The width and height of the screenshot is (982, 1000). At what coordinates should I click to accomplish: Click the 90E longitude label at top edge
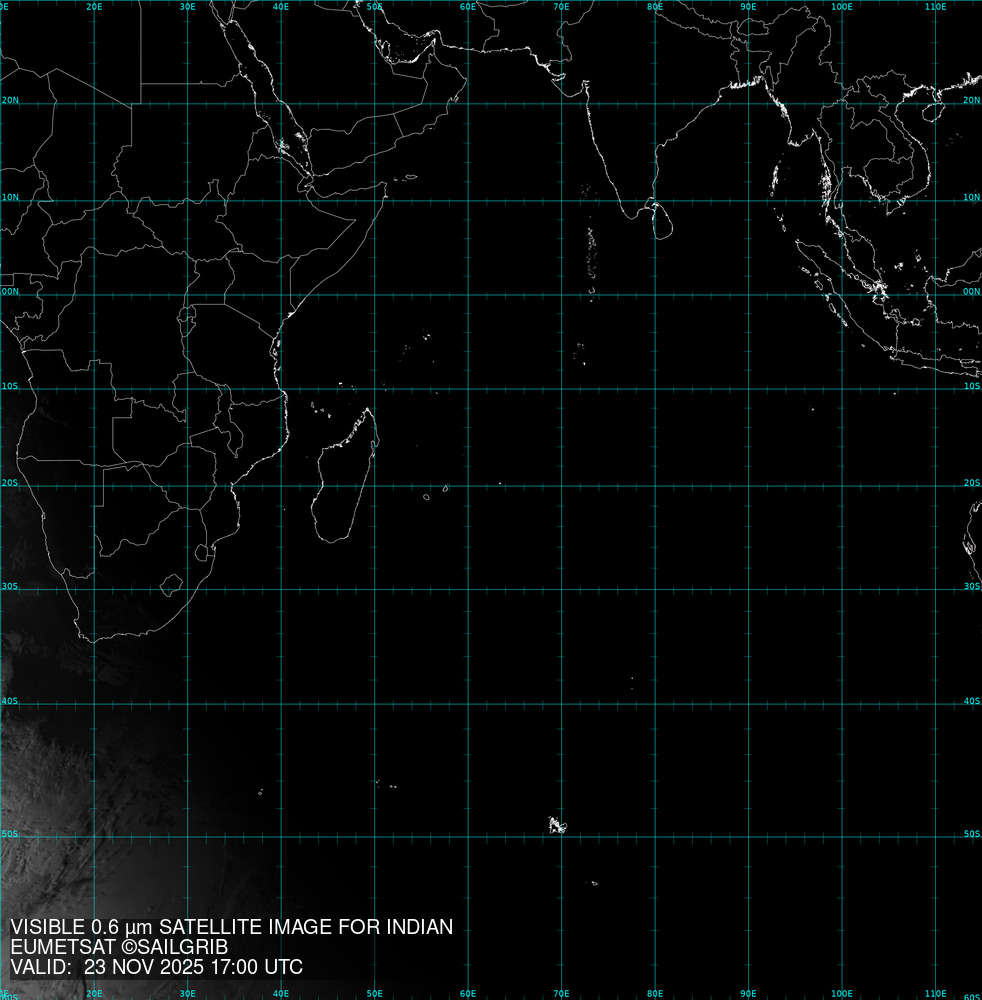point(748,7)
